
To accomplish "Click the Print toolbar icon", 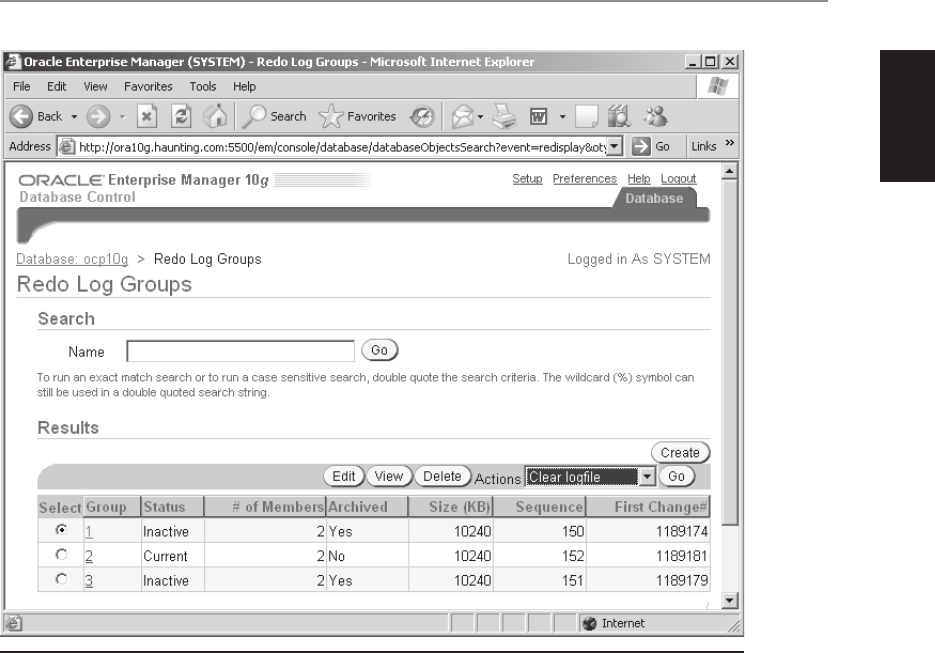I will (504, 116).
